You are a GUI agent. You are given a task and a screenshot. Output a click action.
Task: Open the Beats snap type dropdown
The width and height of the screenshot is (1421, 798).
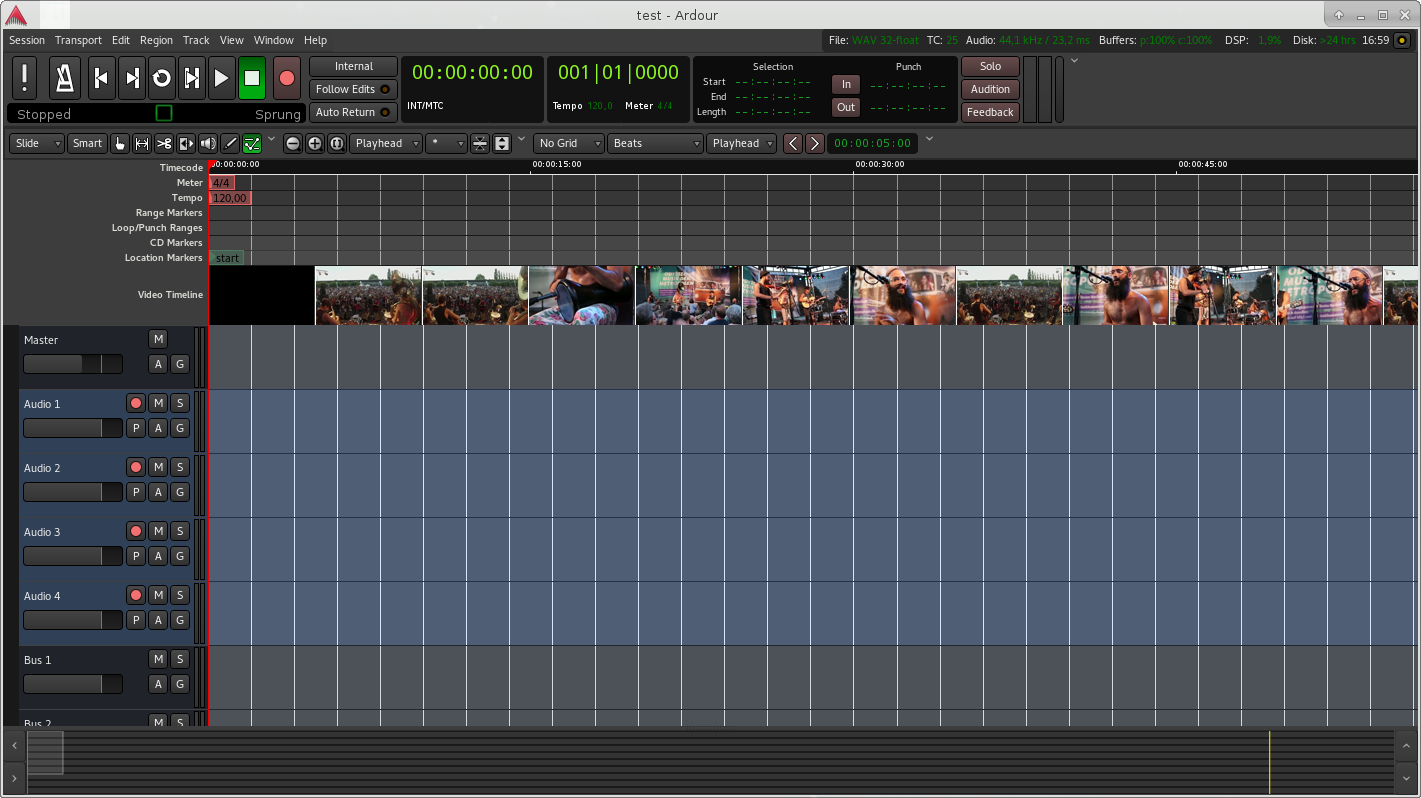pyautogui.click(x=656, y=143)
